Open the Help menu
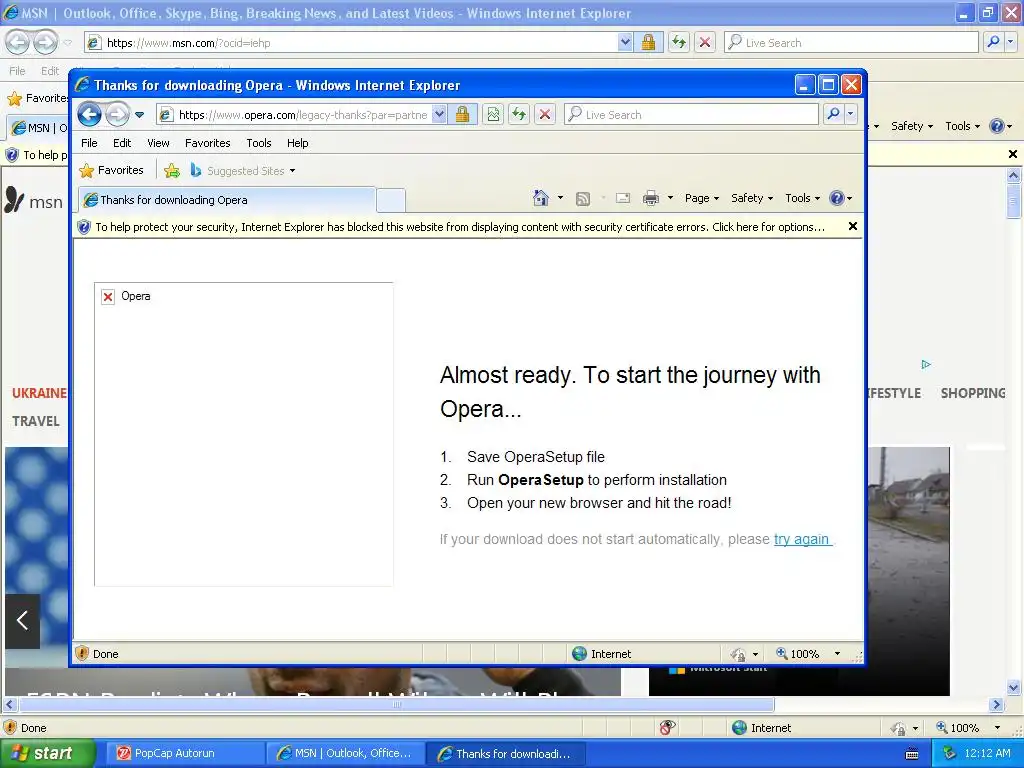The width and height of the screenshot is (1024, 768). coord(297,143)
